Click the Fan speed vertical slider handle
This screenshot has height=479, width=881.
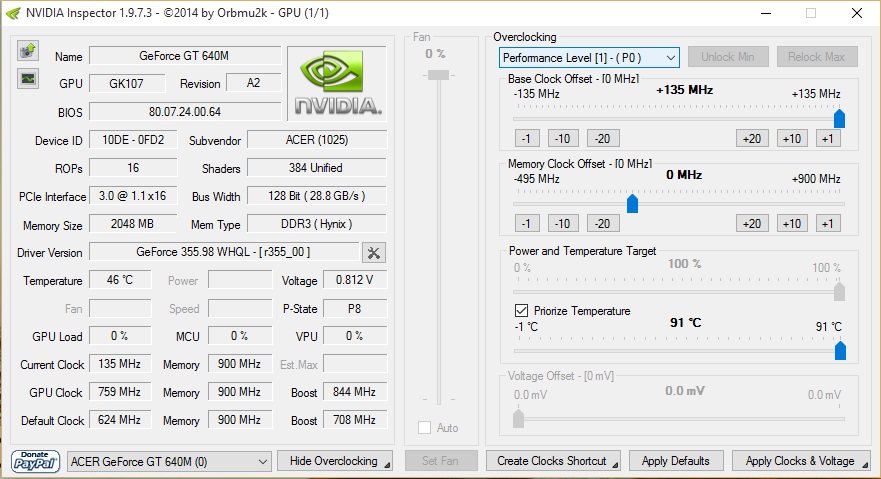(x=438, y=75)
